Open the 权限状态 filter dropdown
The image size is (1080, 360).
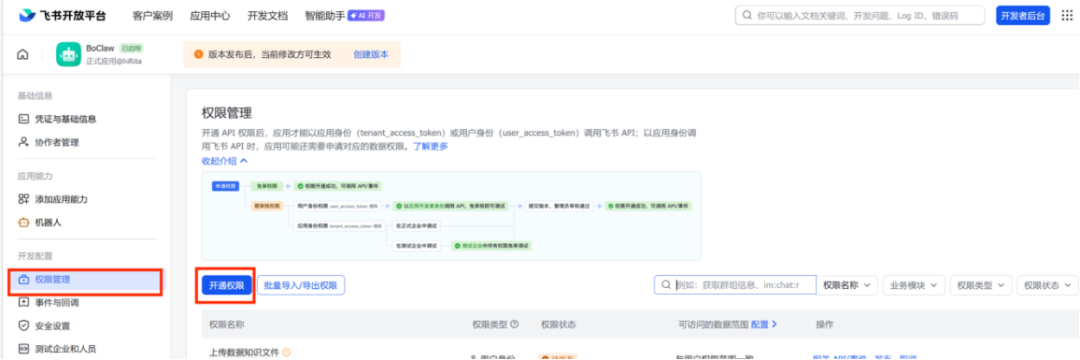pos(1047,284)
